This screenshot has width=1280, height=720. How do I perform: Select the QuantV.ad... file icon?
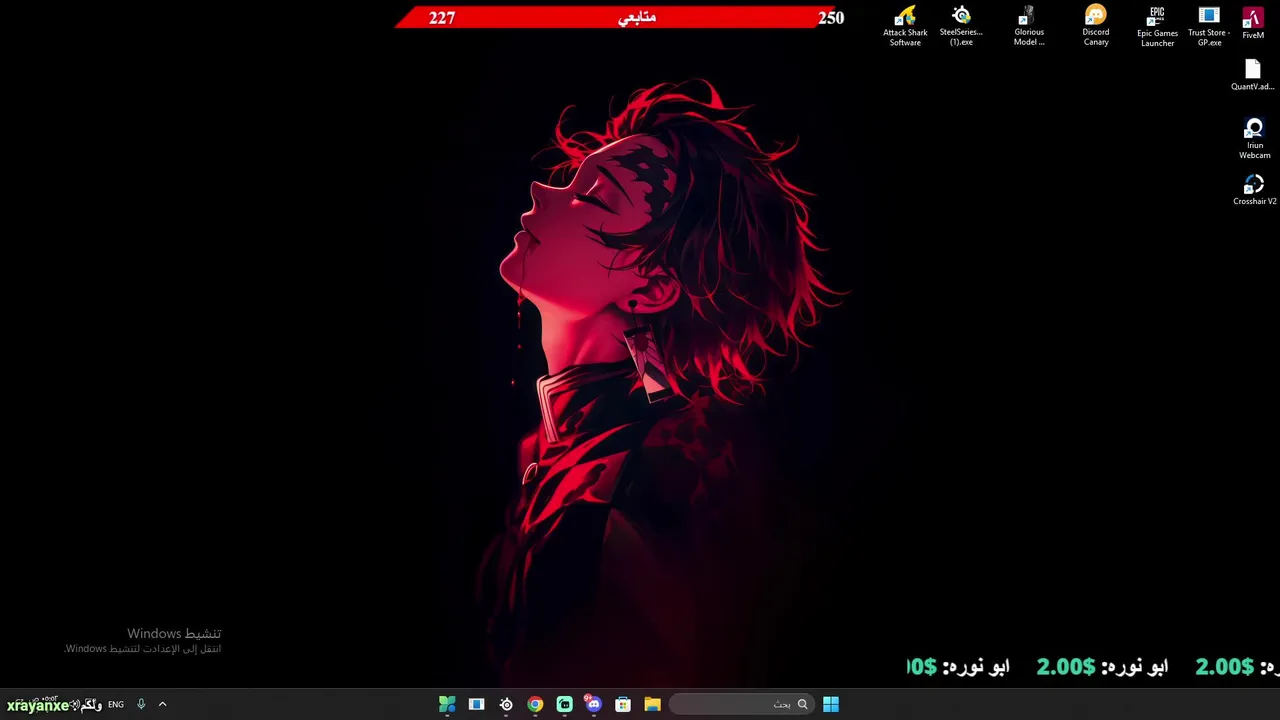tap(1252, 75)
